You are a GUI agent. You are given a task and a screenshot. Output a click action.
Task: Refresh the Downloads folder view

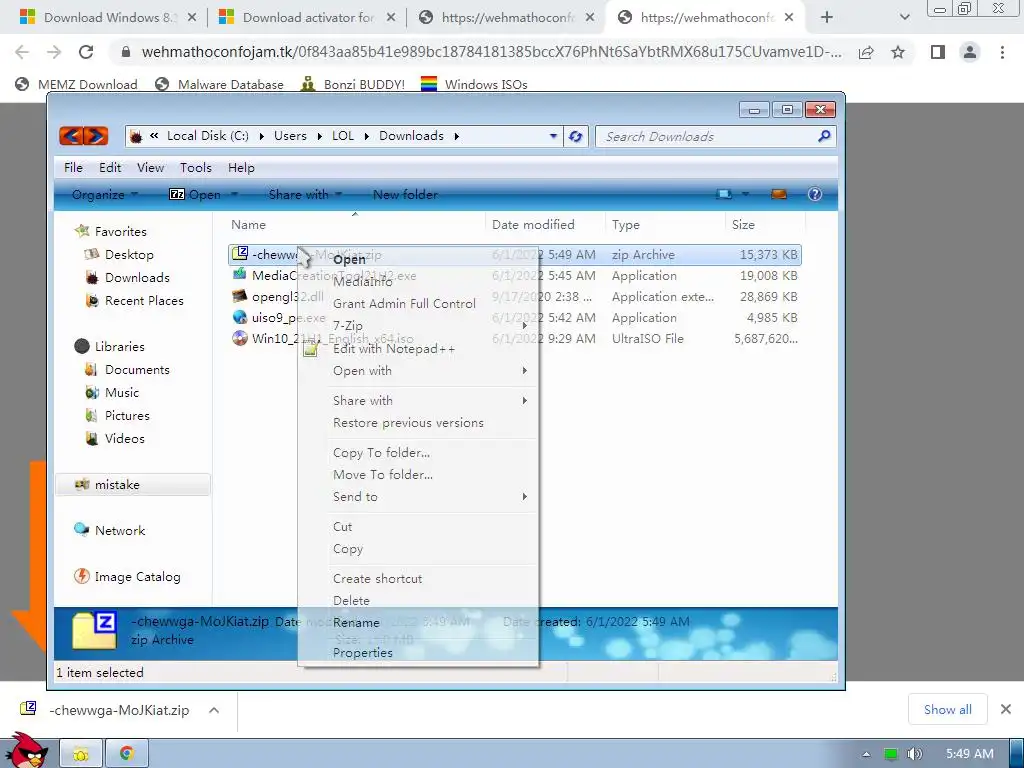(575, 136)
